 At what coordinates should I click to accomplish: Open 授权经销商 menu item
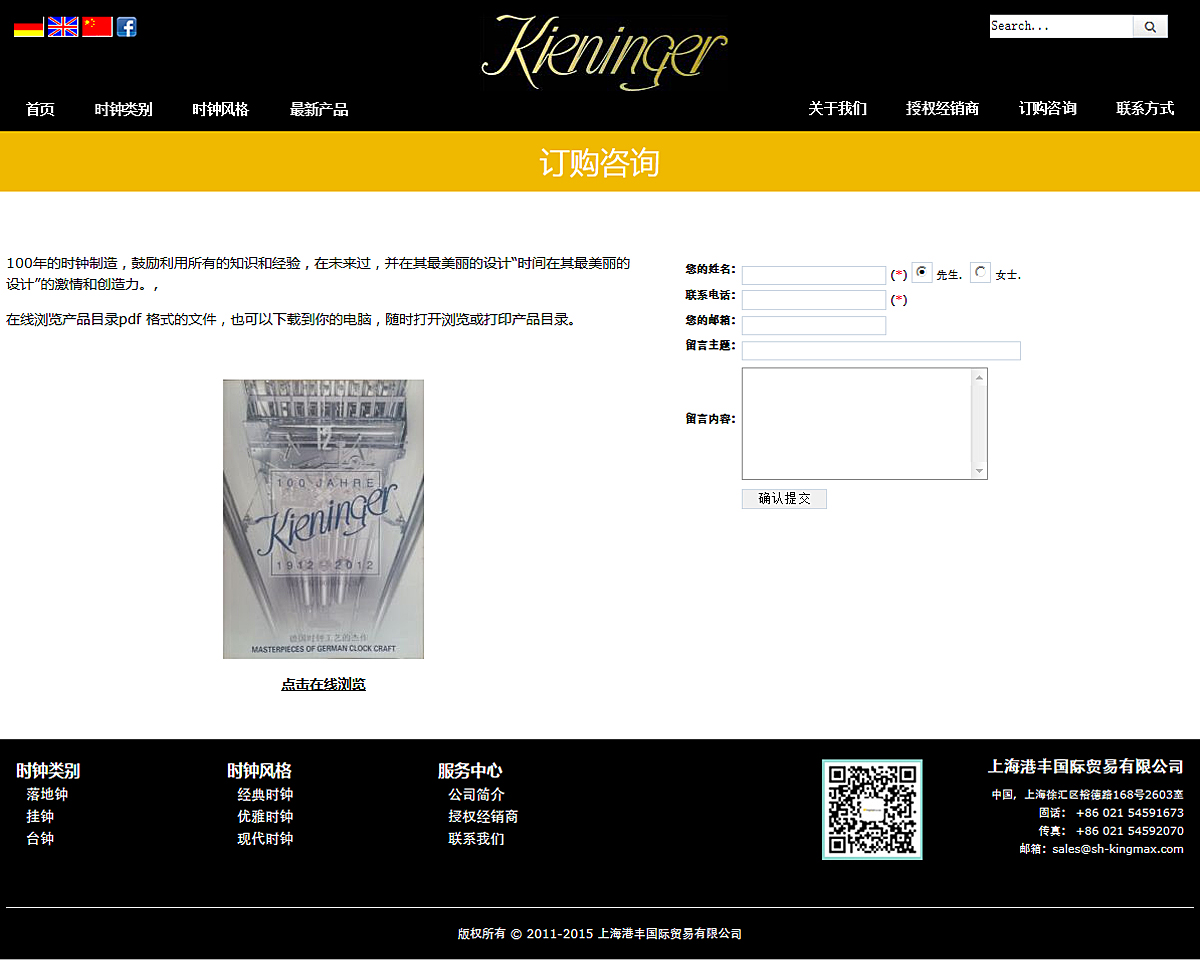pos(942,108)
